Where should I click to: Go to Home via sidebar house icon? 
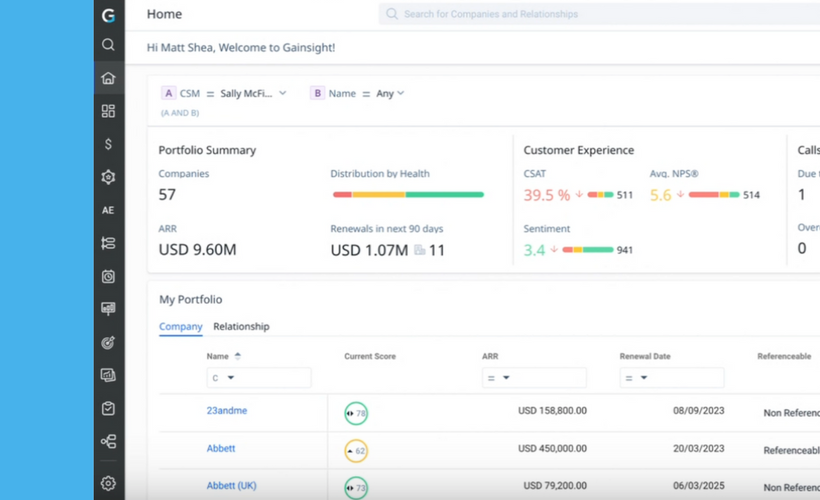click(x=108, y=79)
